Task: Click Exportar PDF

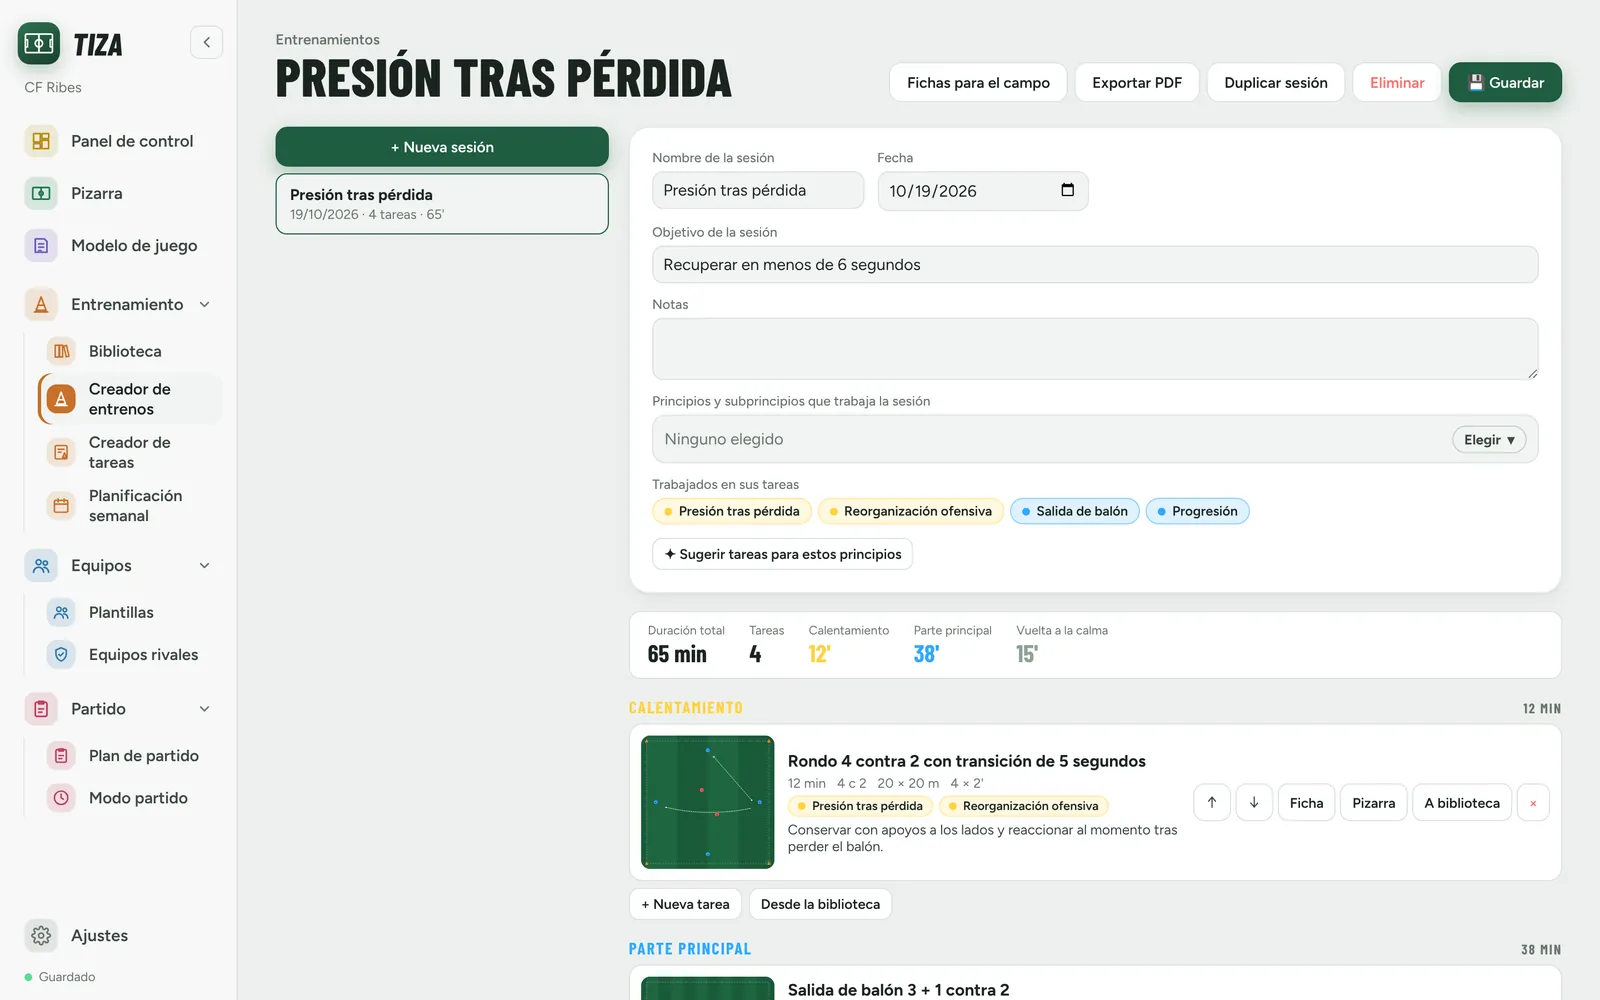Action: click(x=1137, y=83)
